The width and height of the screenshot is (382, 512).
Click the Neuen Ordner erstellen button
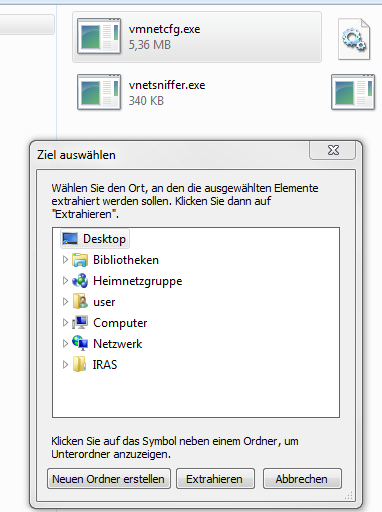[109, 479]
